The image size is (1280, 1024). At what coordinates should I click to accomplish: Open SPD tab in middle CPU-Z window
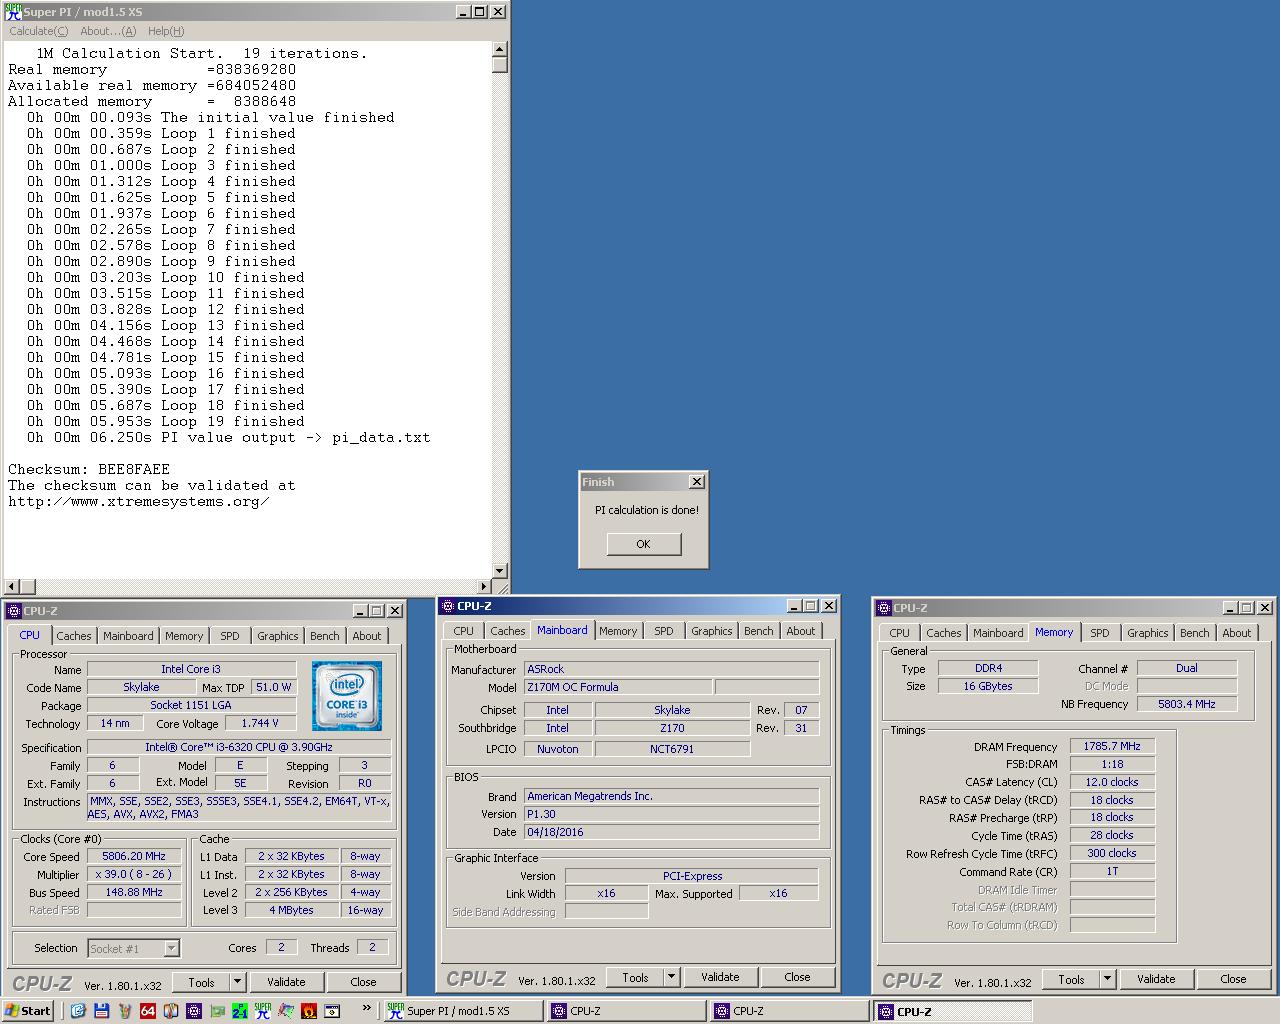pos(664,631)
